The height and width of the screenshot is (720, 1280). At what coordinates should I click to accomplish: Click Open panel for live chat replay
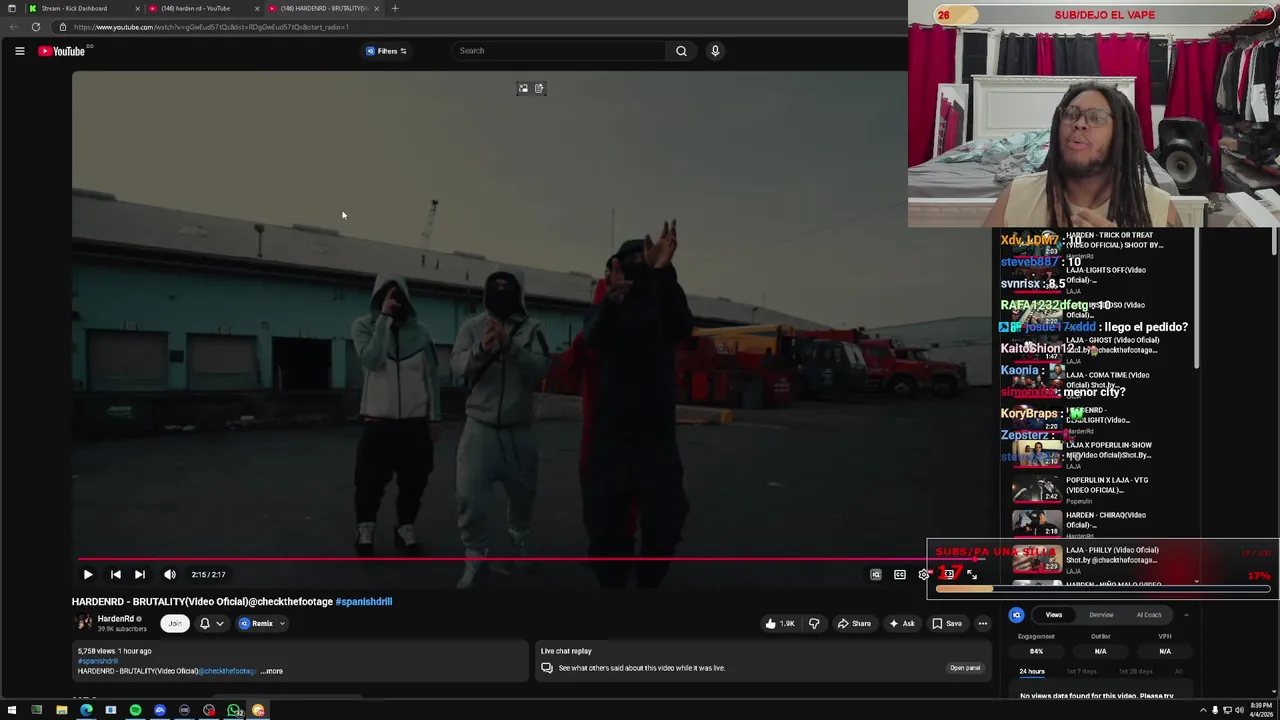click(965, 668)
